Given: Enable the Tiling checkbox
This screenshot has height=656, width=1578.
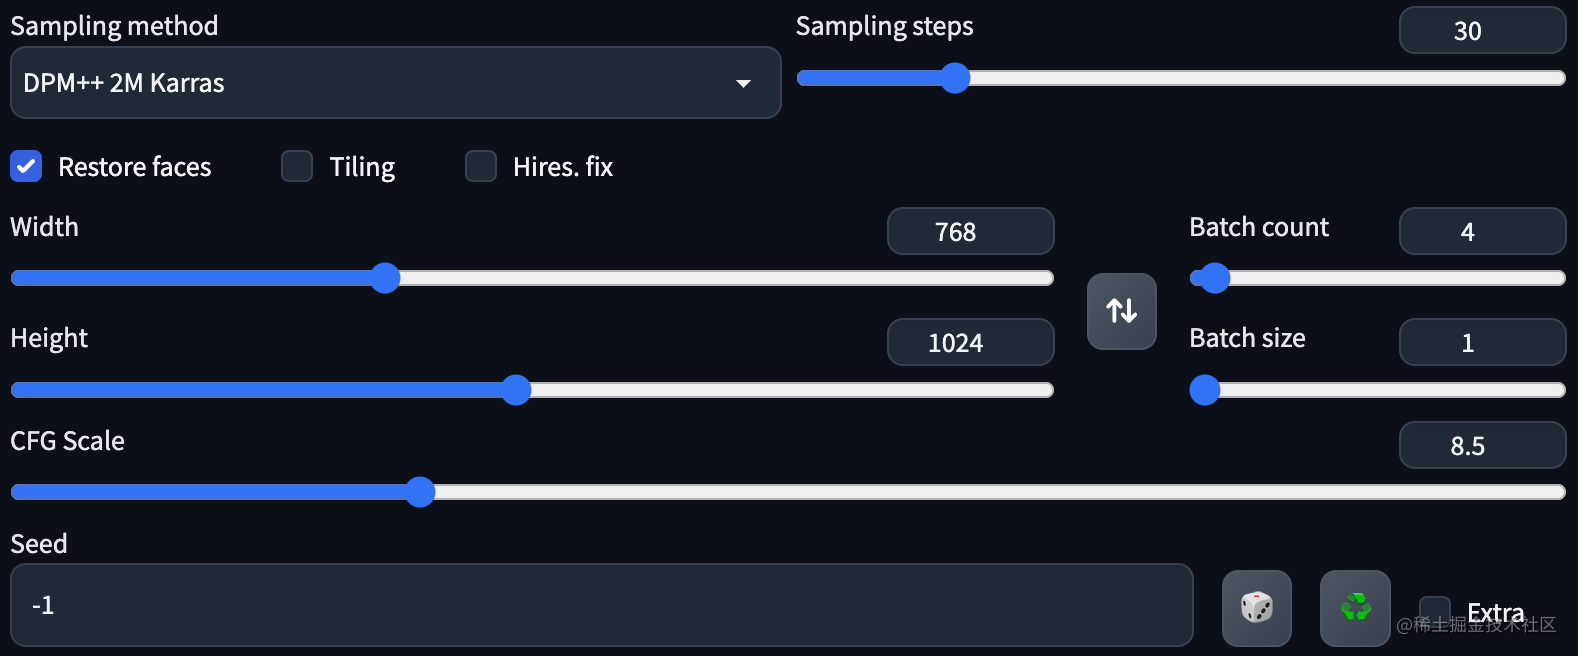Looking at the screenshot, I should point(297,166).
